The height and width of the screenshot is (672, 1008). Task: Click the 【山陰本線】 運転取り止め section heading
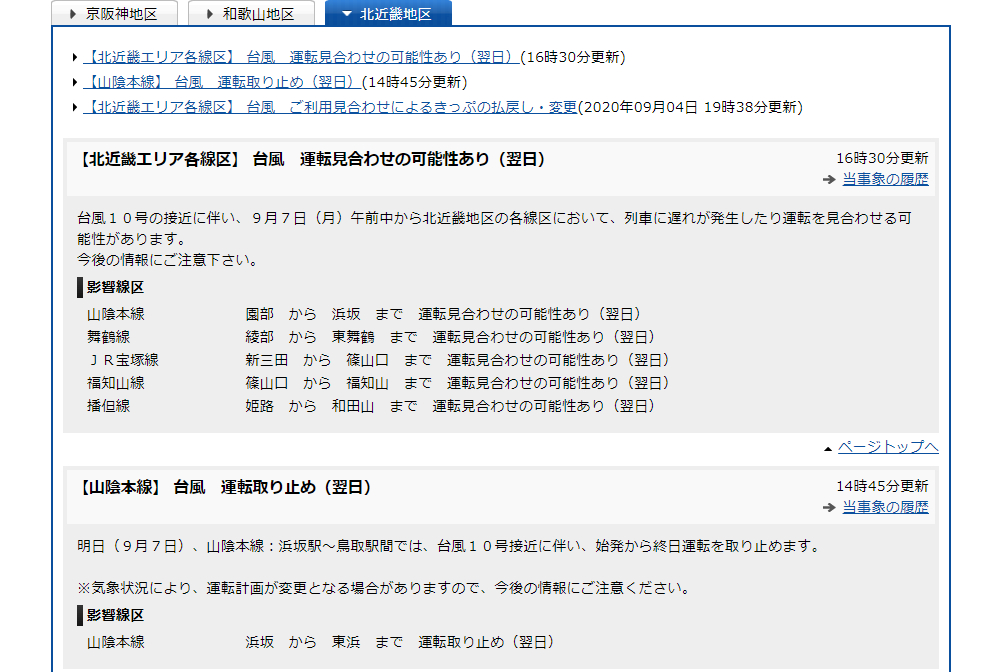[x=225, y=487]
